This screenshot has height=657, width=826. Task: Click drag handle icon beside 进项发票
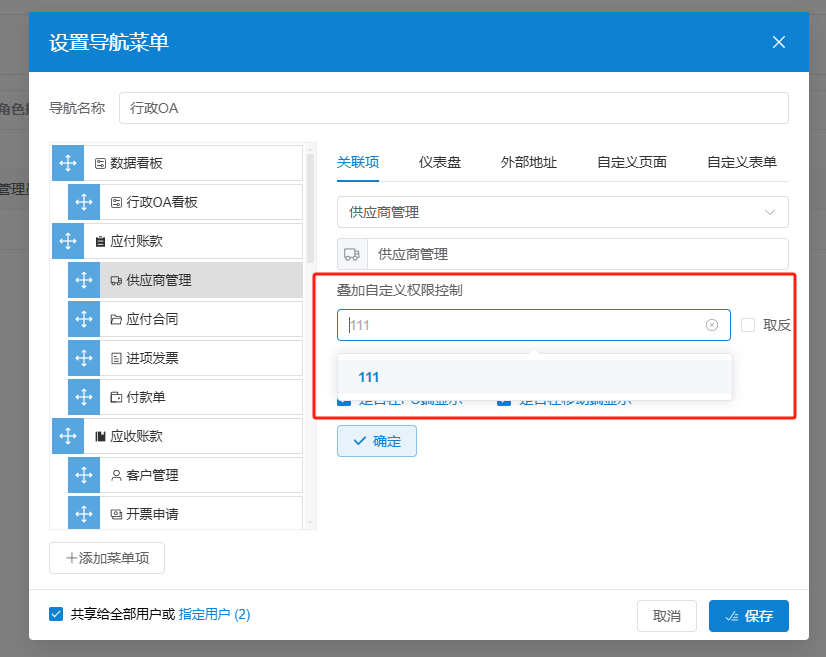84,358
